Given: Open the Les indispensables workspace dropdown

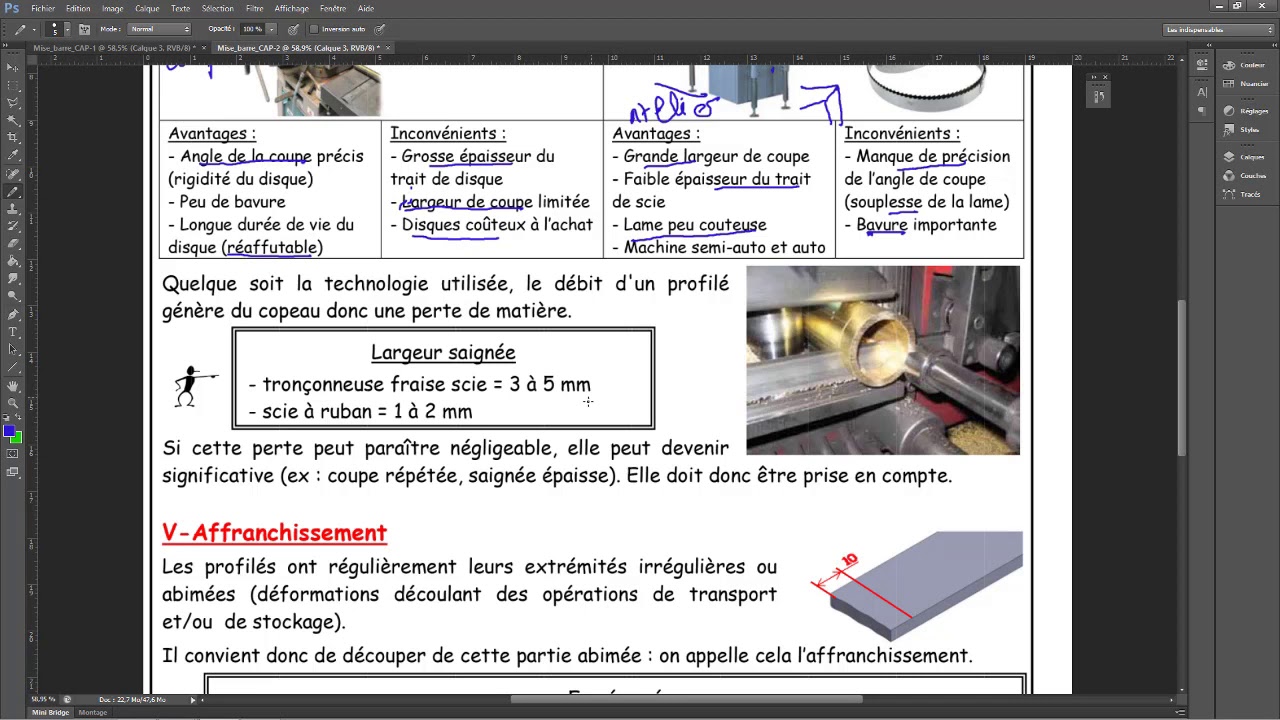Looking at the screenshot, I should [1219, 30].
